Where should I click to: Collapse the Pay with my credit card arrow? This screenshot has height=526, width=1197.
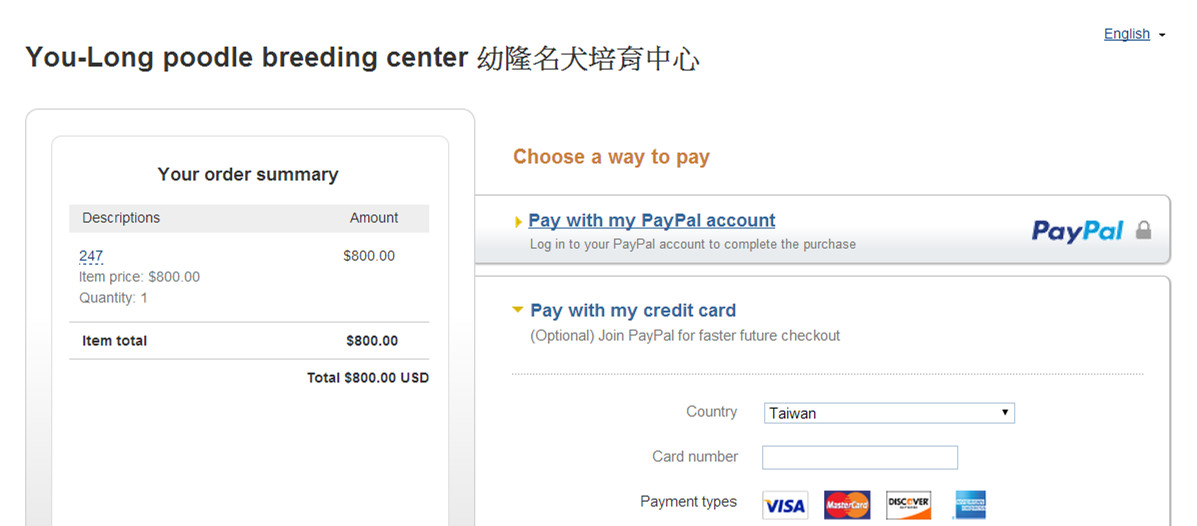pos(518,310)
